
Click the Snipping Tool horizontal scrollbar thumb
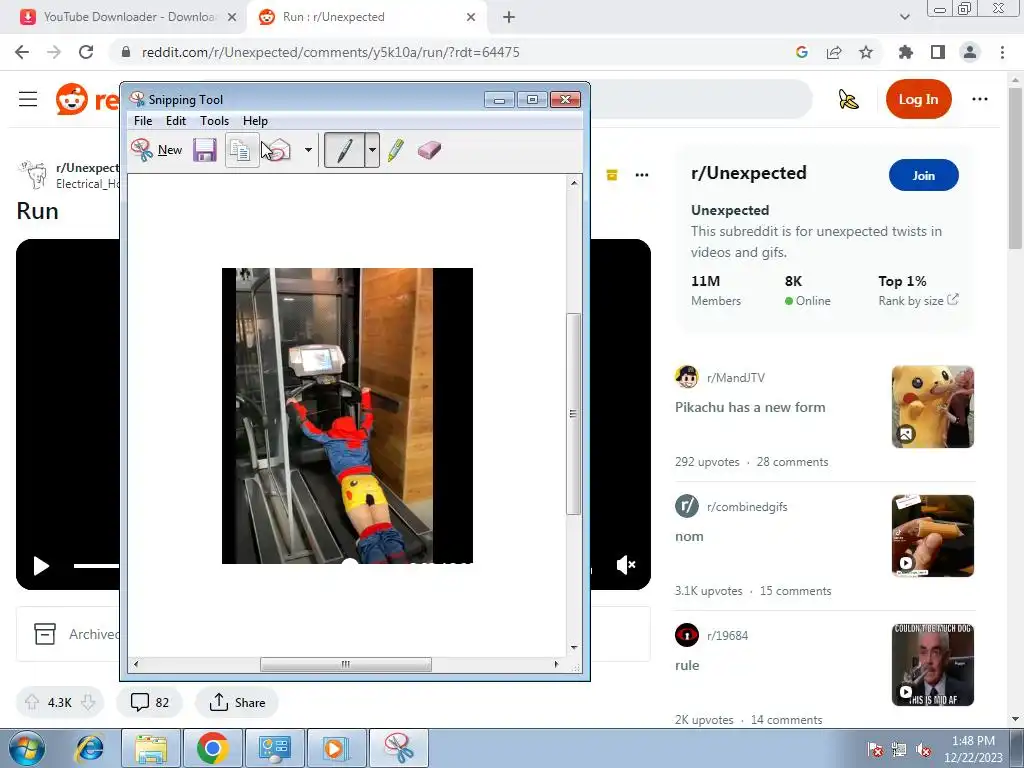(345, 664)
